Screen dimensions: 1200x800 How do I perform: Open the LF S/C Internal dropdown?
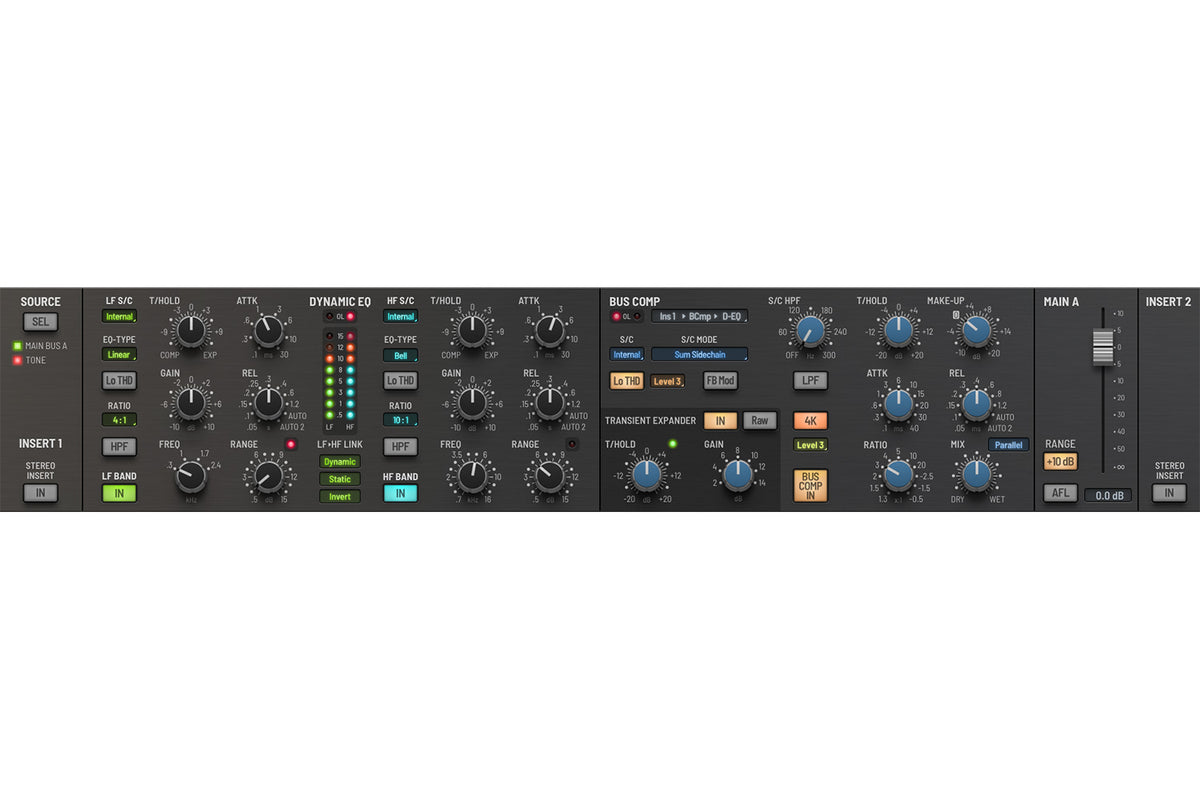click(x=119, y=317)
